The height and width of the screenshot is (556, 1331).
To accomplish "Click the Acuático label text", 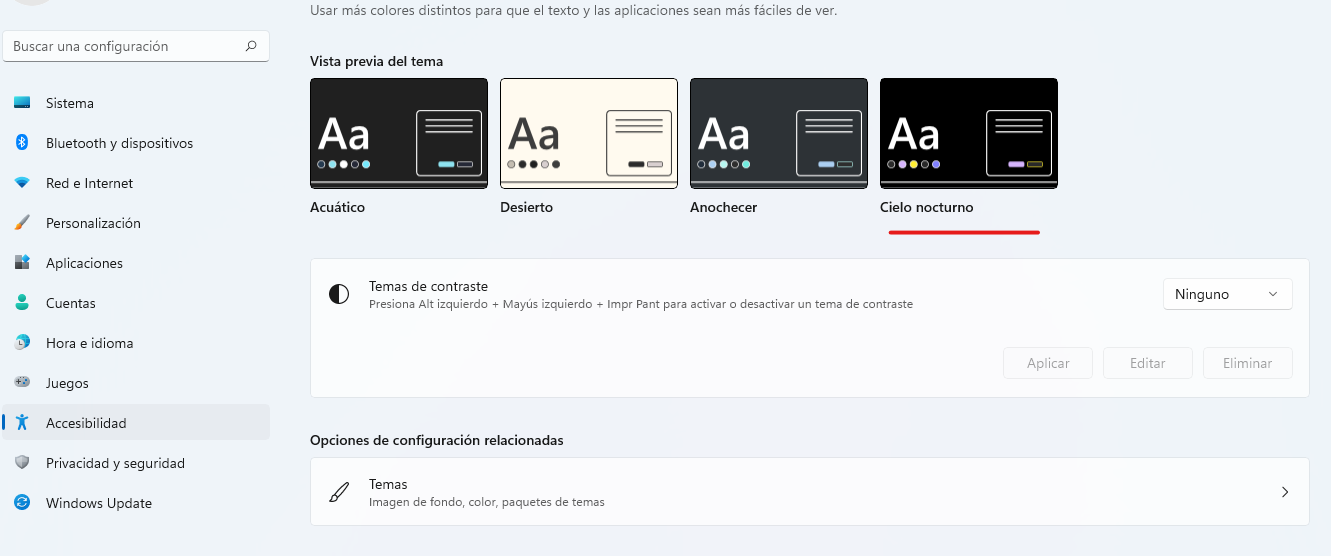I will point(337,207).
